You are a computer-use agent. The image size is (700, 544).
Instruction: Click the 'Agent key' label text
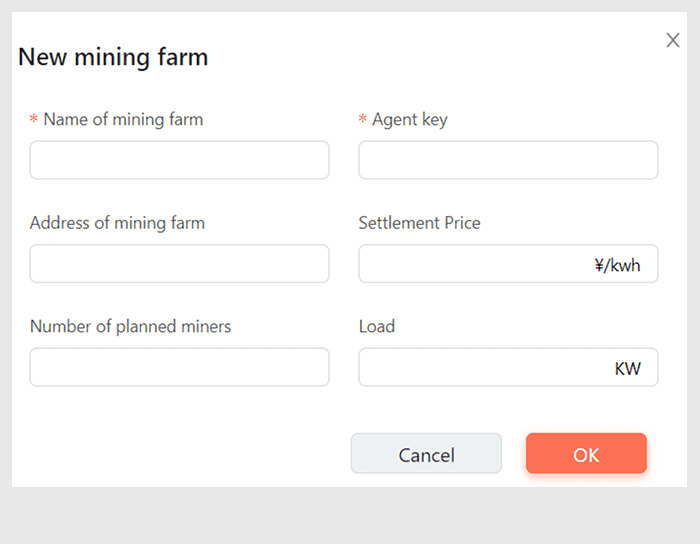coord(409,119)
